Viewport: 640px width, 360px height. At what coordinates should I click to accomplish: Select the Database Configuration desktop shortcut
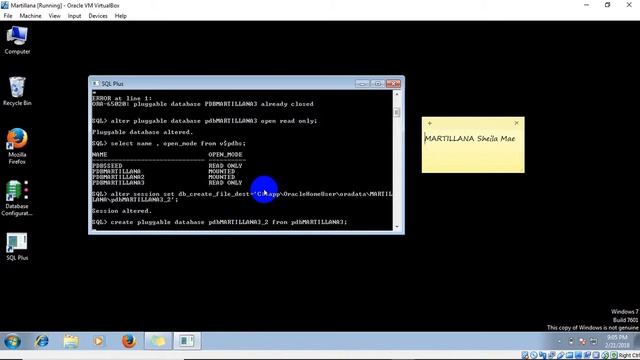(x=17, y=198)
